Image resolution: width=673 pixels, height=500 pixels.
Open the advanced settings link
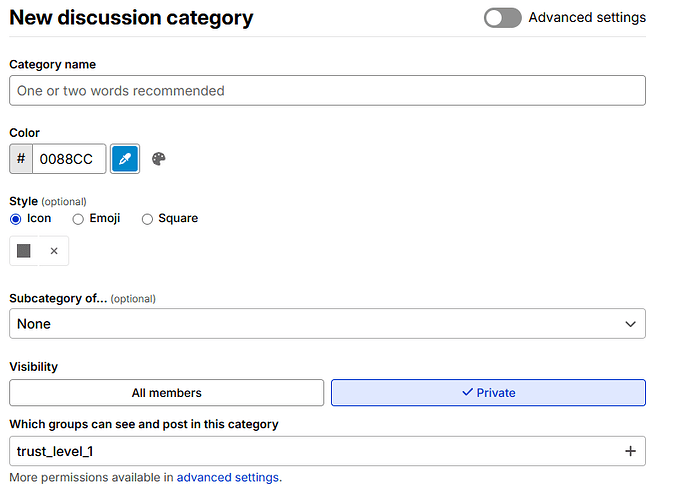227,478
